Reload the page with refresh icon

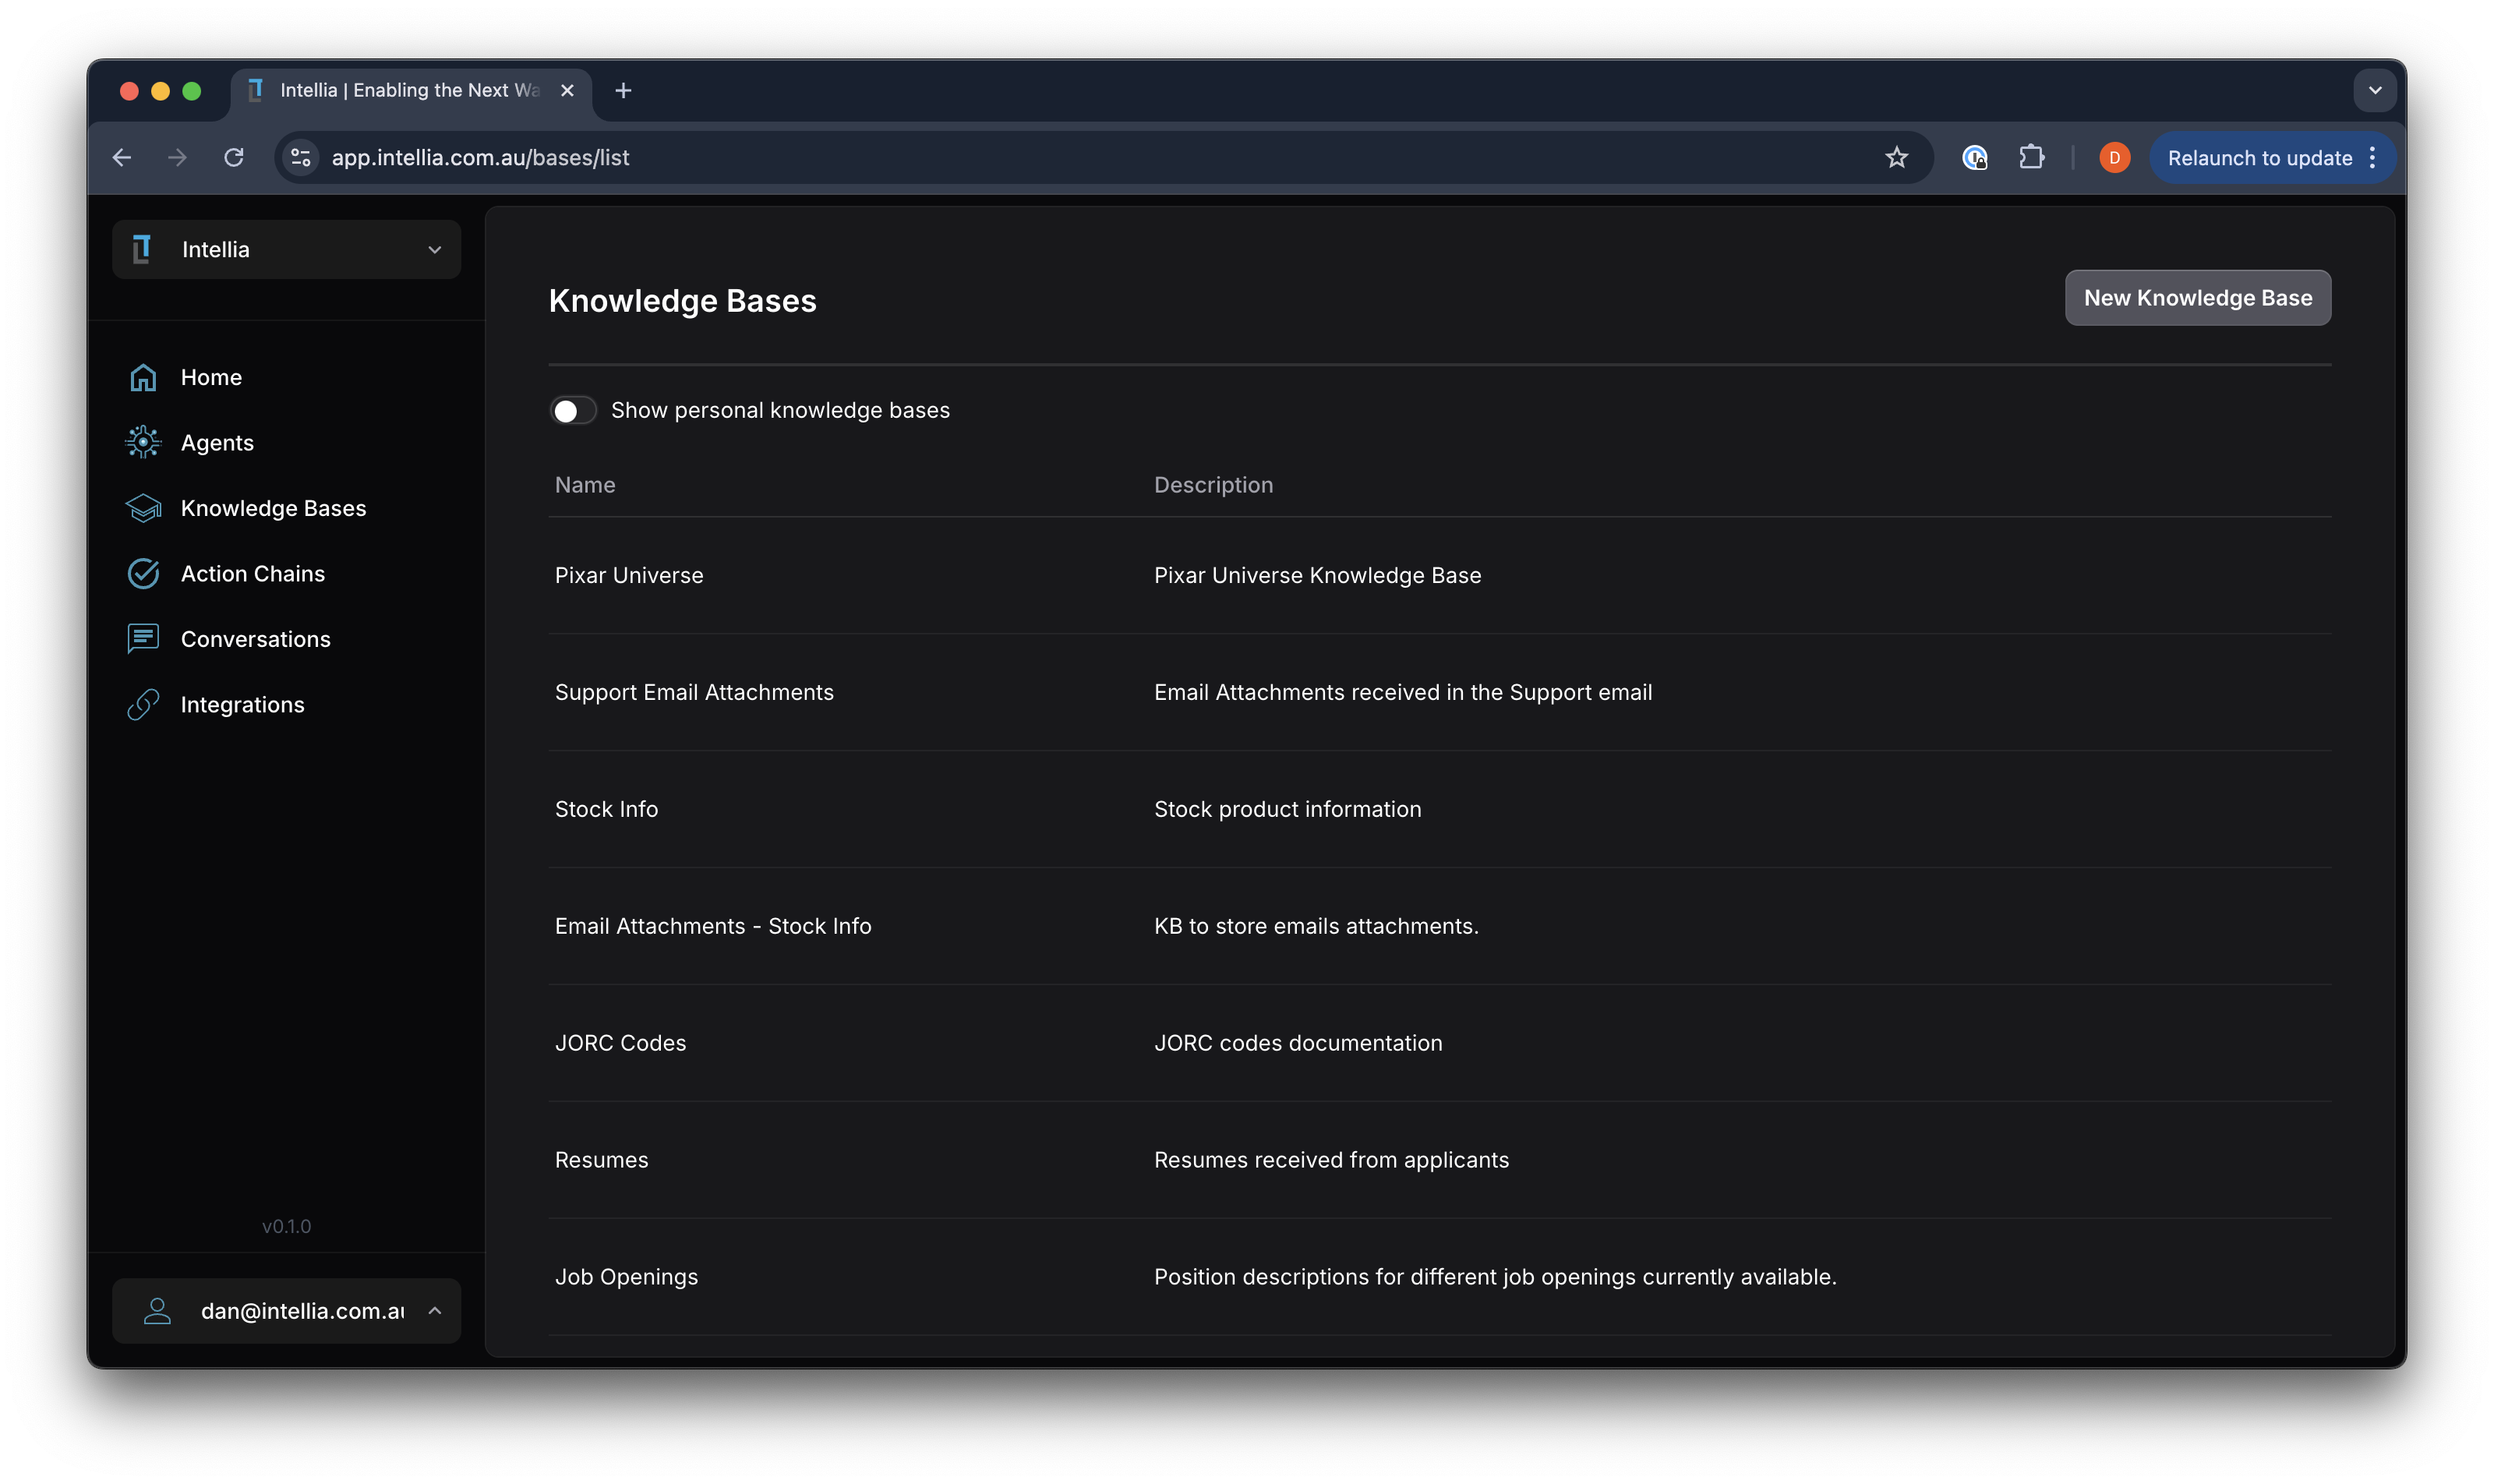pyautogui.click(x=234, y=157)
